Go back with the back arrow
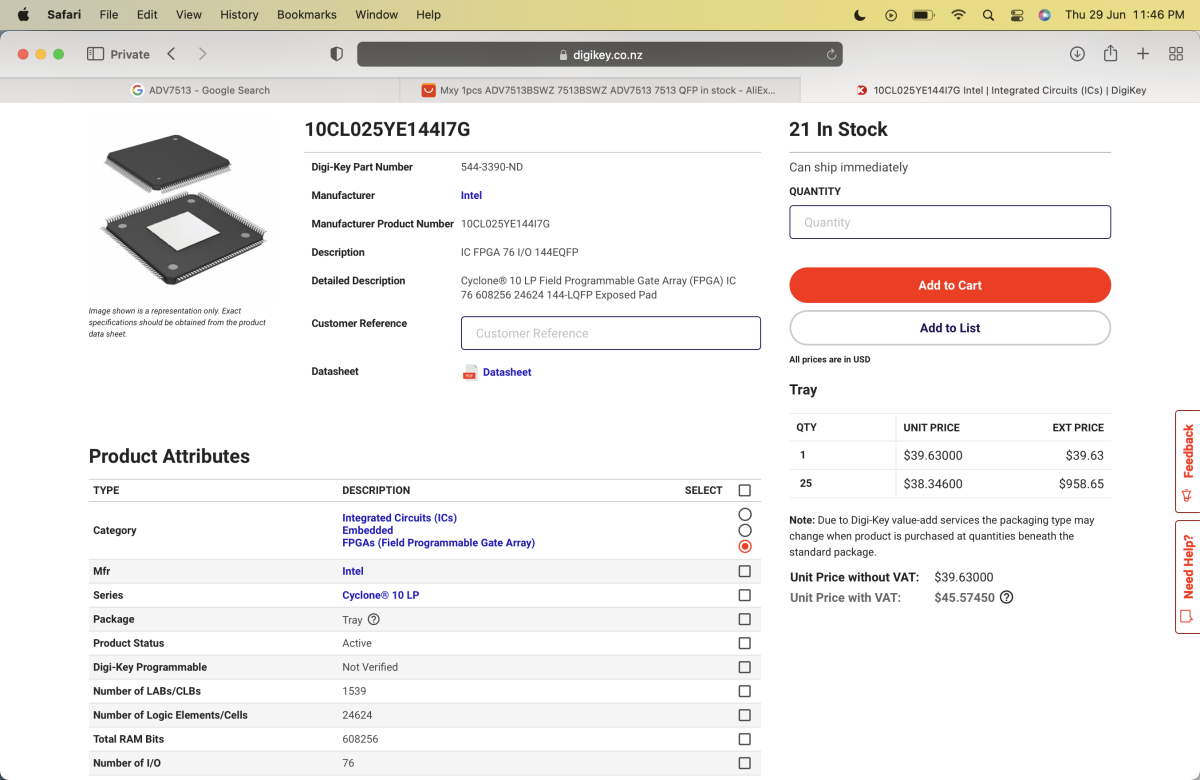 [171, 54]
